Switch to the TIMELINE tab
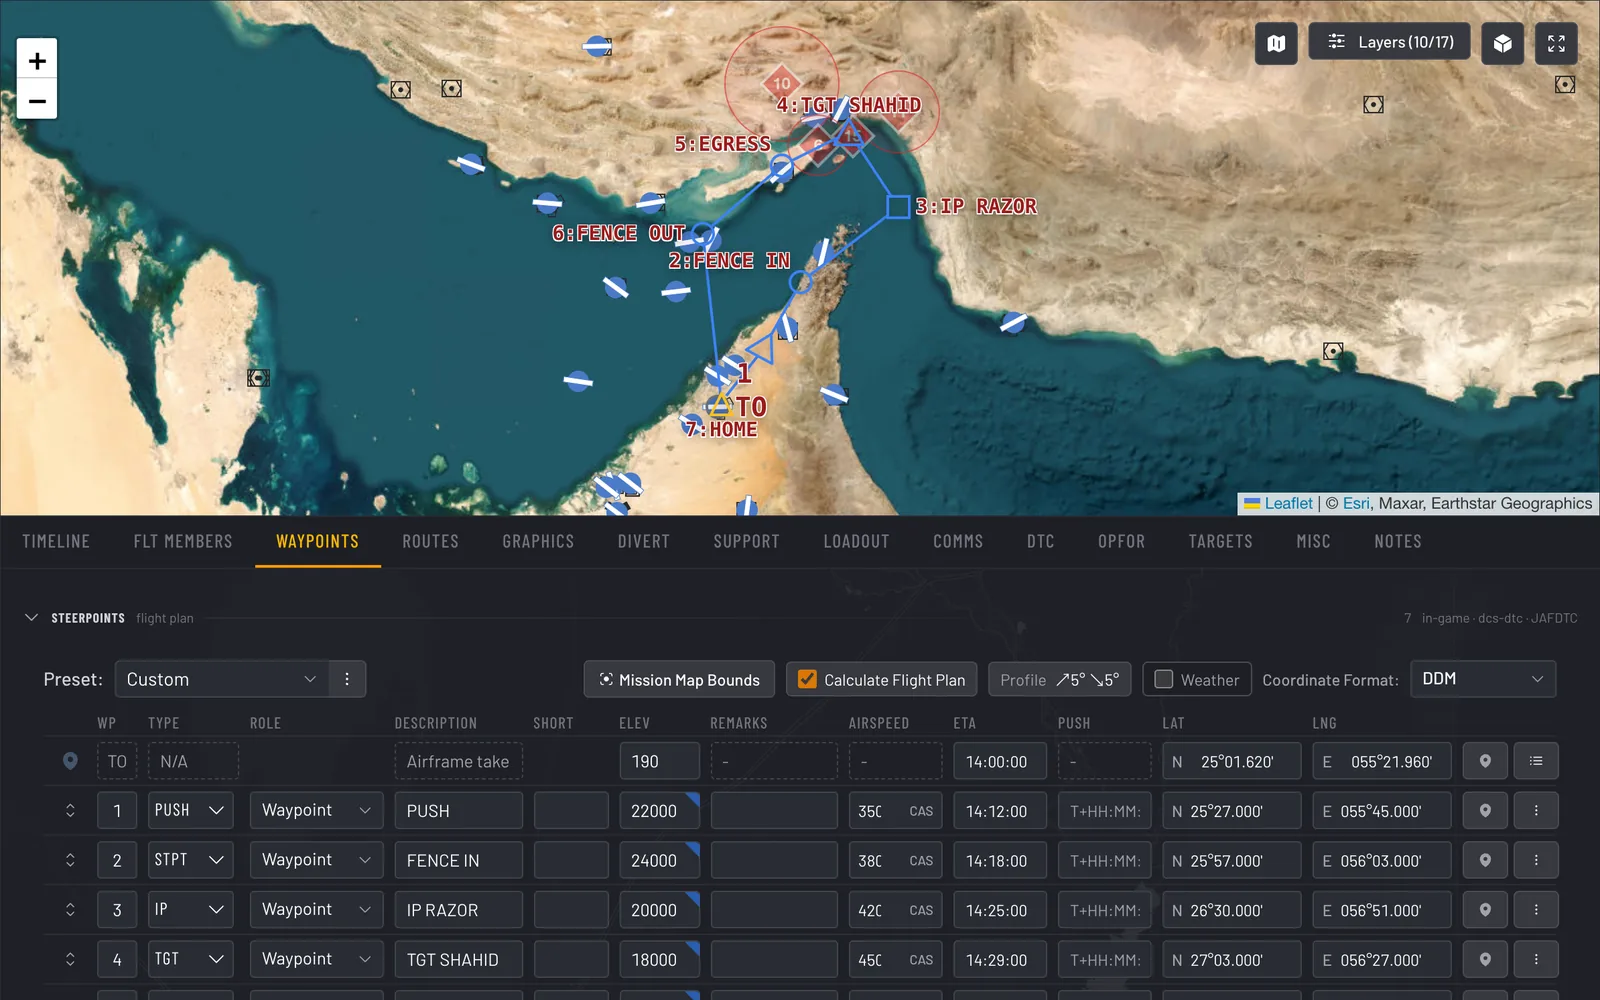Viewport: 1600px width, 1000px height. pyautogui.click(x=56, y=541)
